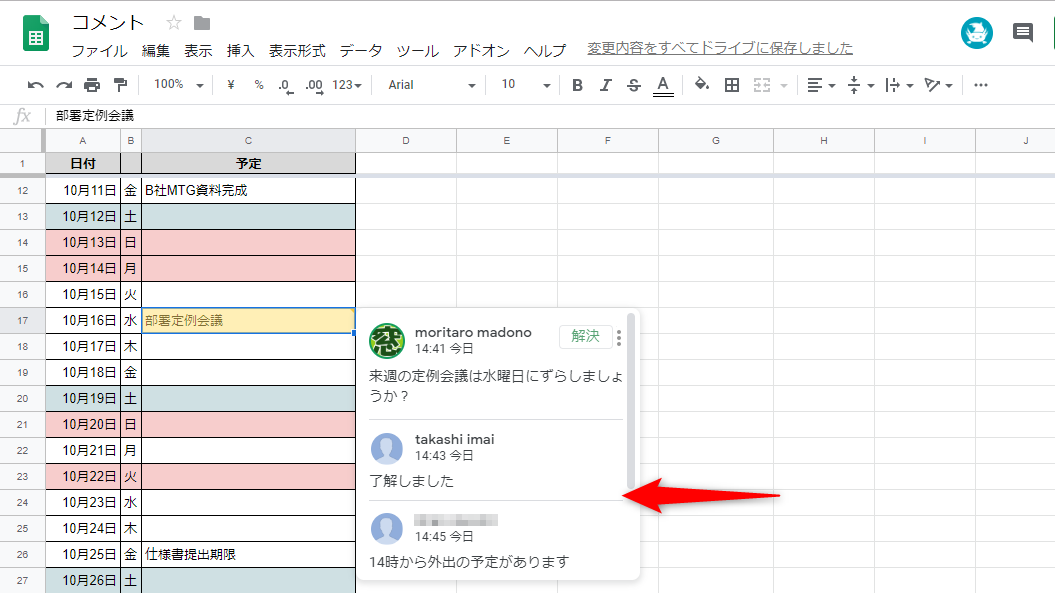Open the Arial font dropdown
Image resolution: width=1055 pixels, height=593 pixels.
(x=430, y=85)
